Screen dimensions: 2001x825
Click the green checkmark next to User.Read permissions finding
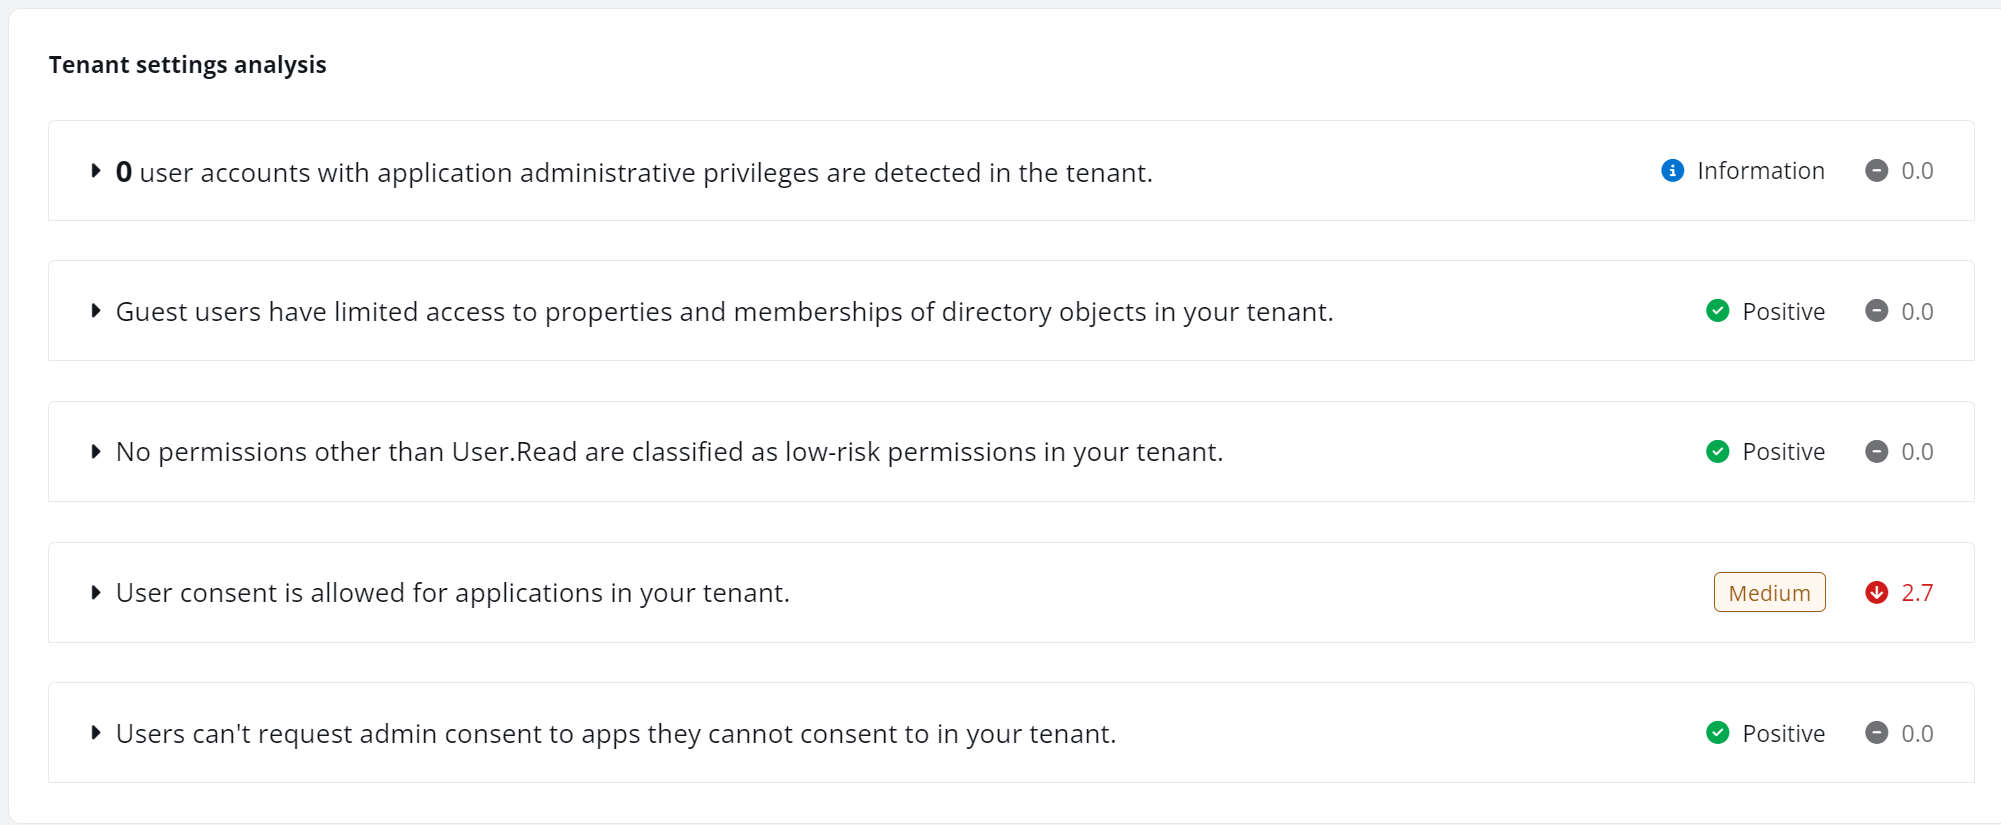pos(1718,452)
